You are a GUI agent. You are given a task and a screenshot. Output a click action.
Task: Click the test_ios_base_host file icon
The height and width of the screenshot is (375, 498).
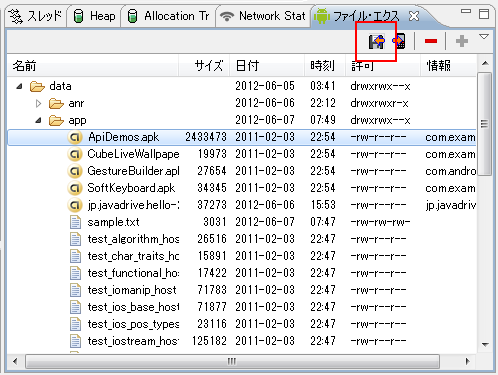pyautogui.click(x=75, y=307)
